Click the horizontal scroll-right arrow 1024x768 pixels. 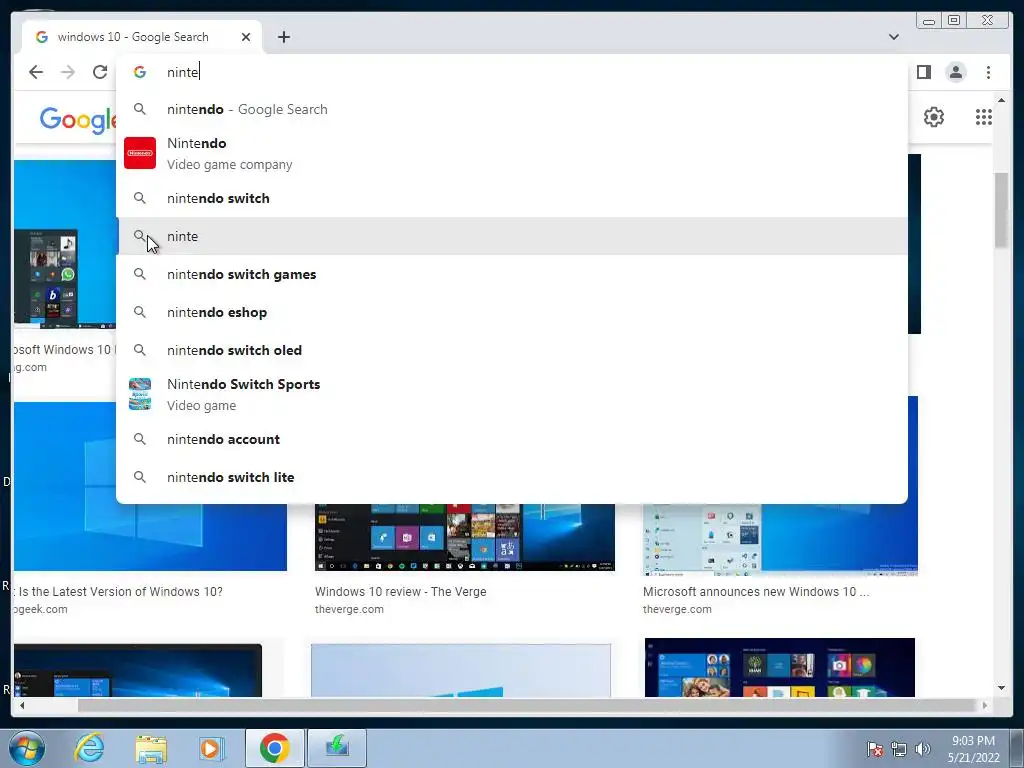coord(984,705)
